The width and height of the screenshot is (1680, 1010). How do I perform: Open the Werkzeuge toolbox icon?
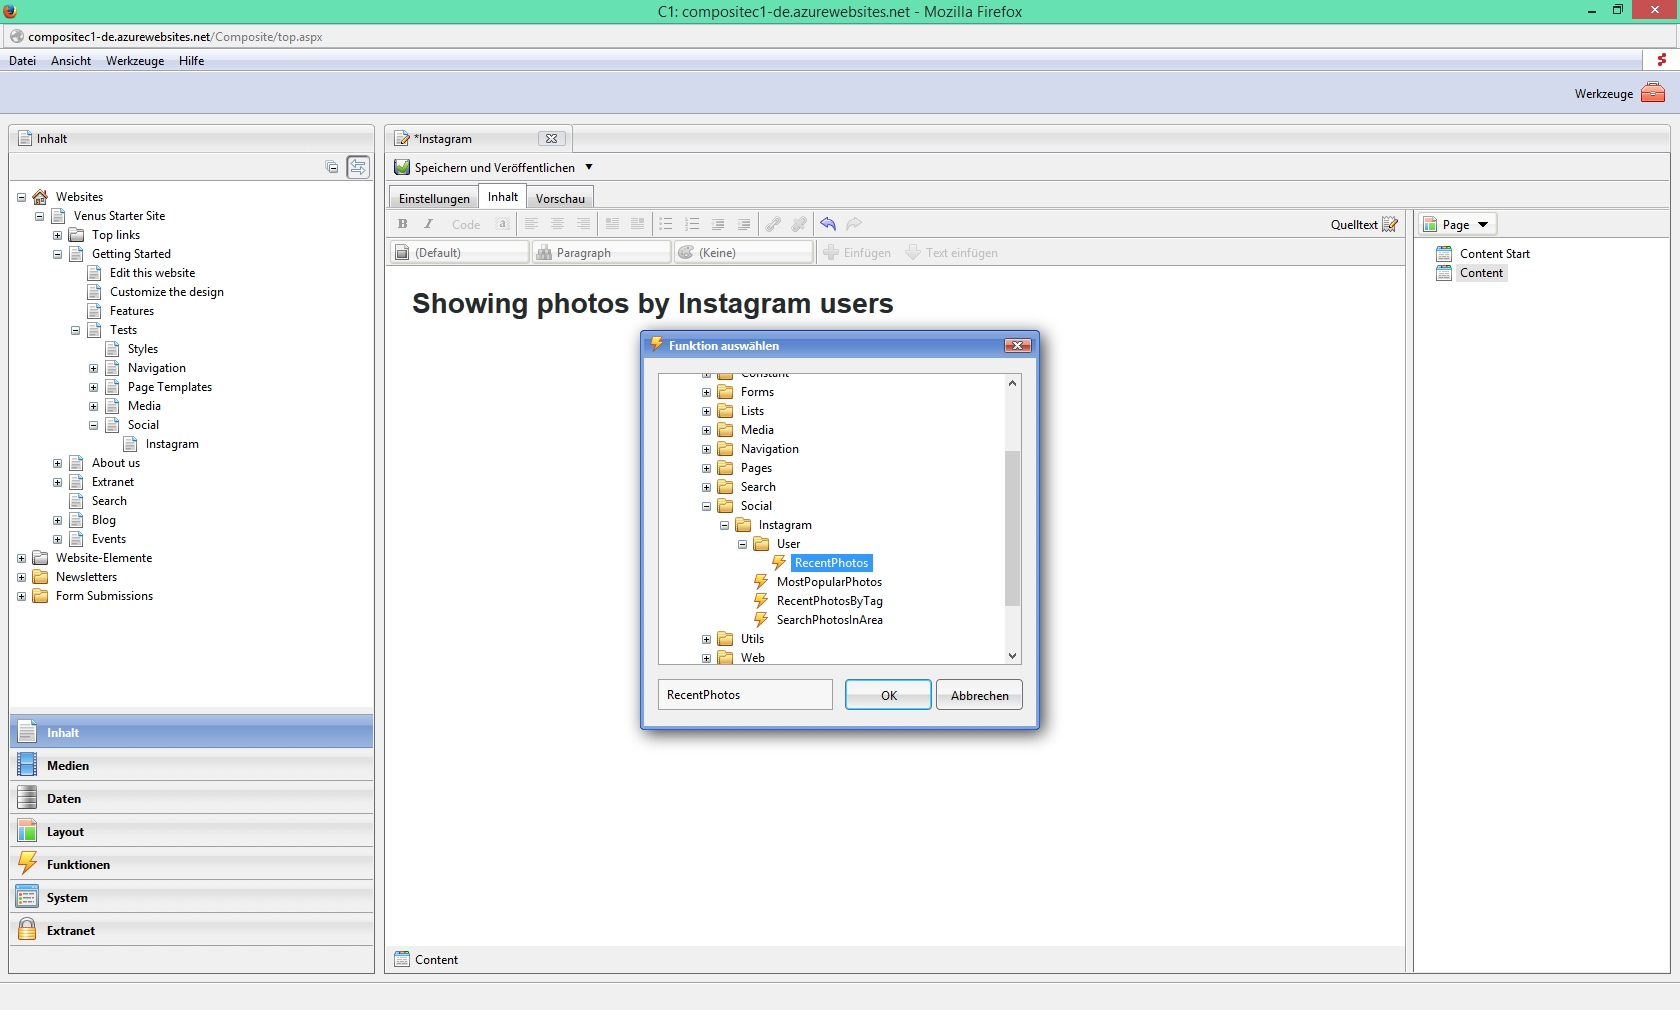1653,93
